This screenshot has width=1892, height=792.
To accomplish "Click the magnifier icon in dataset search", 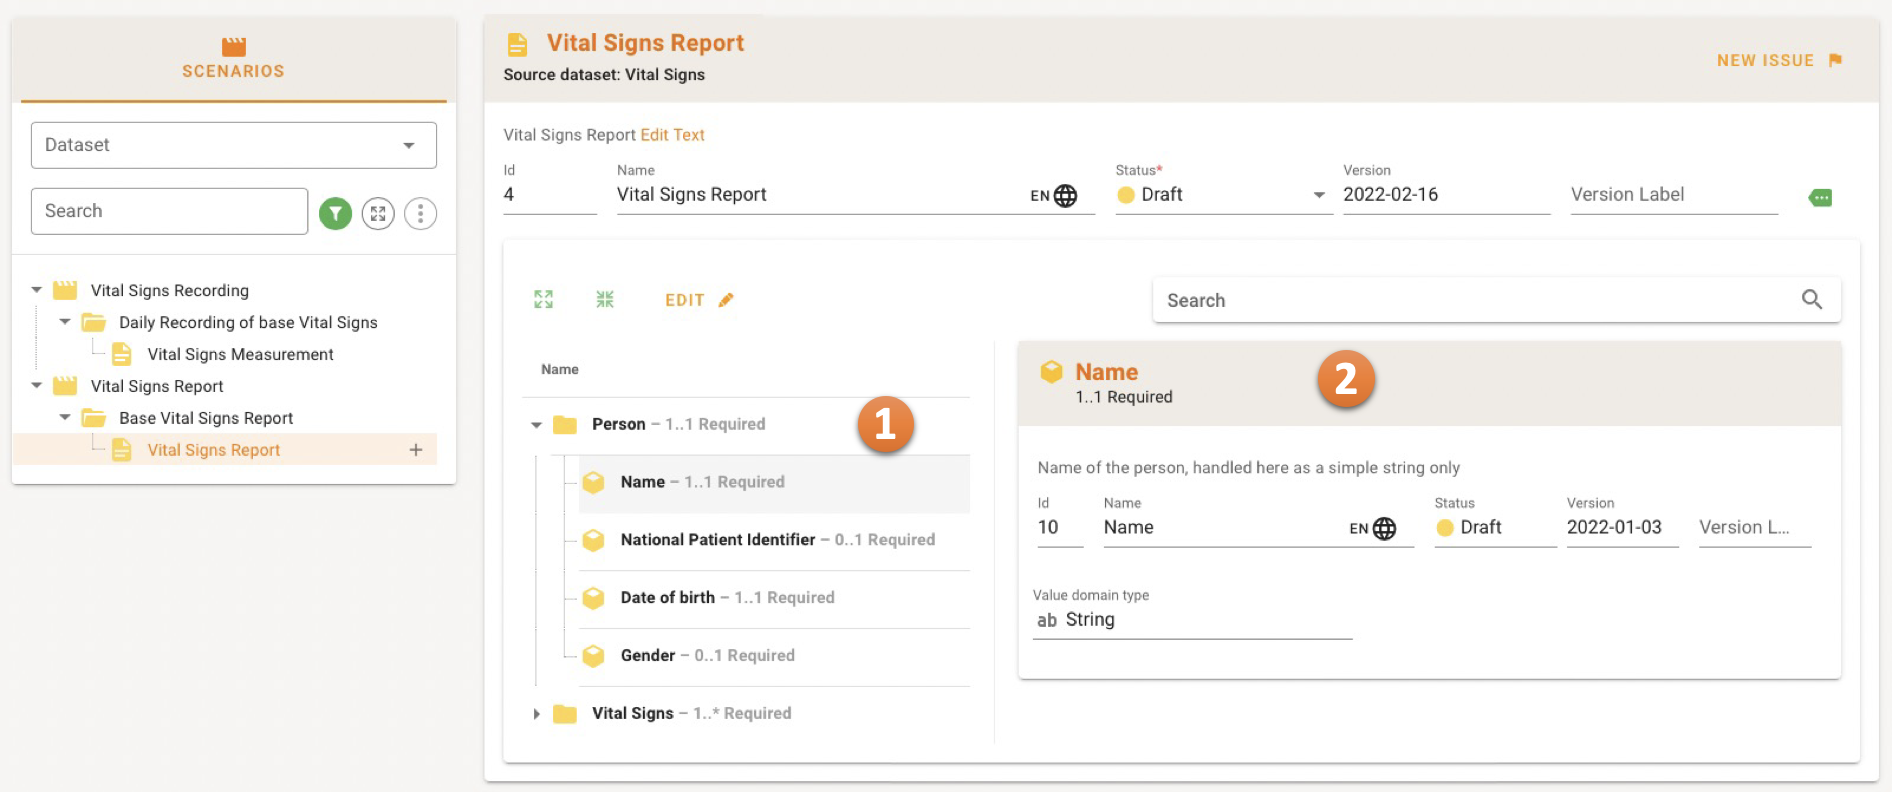I will 1811,300.
